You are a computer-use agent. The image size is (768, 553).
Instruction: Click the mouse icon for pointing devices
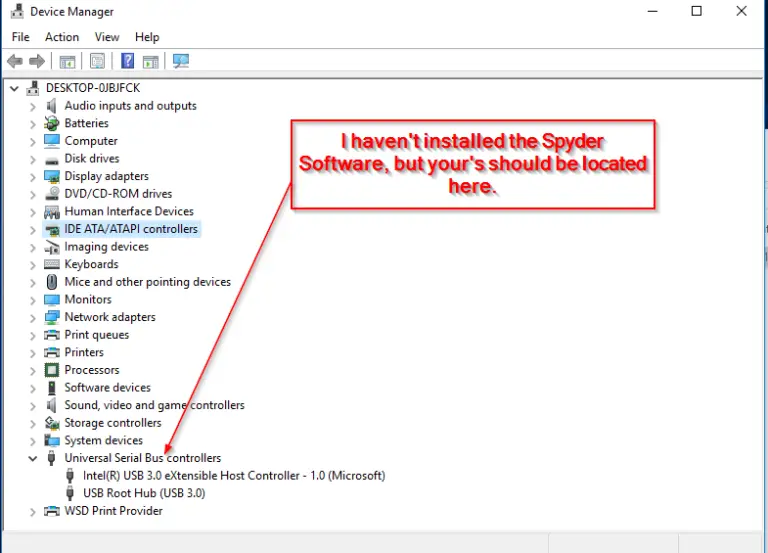(51, 282)
